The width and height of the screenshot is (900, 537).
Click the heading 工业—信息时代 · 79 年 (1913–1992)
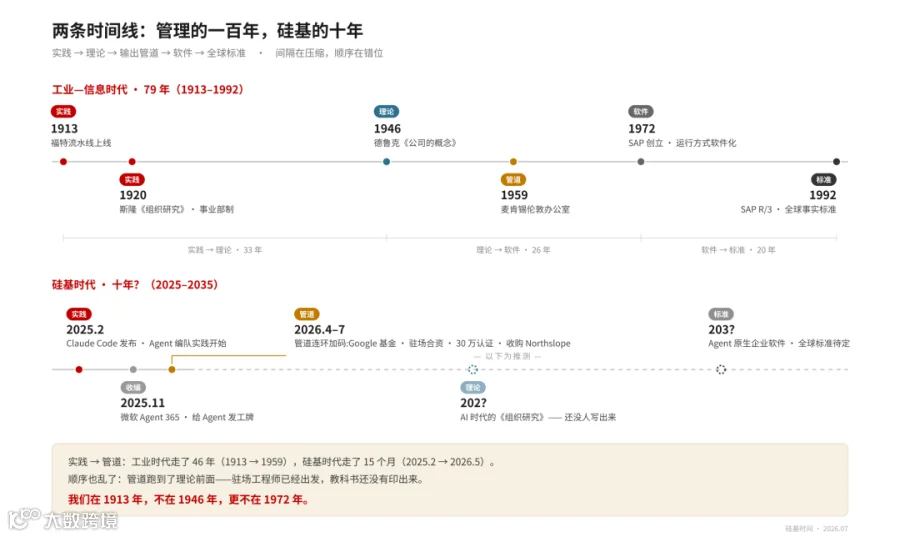[149, 90]
